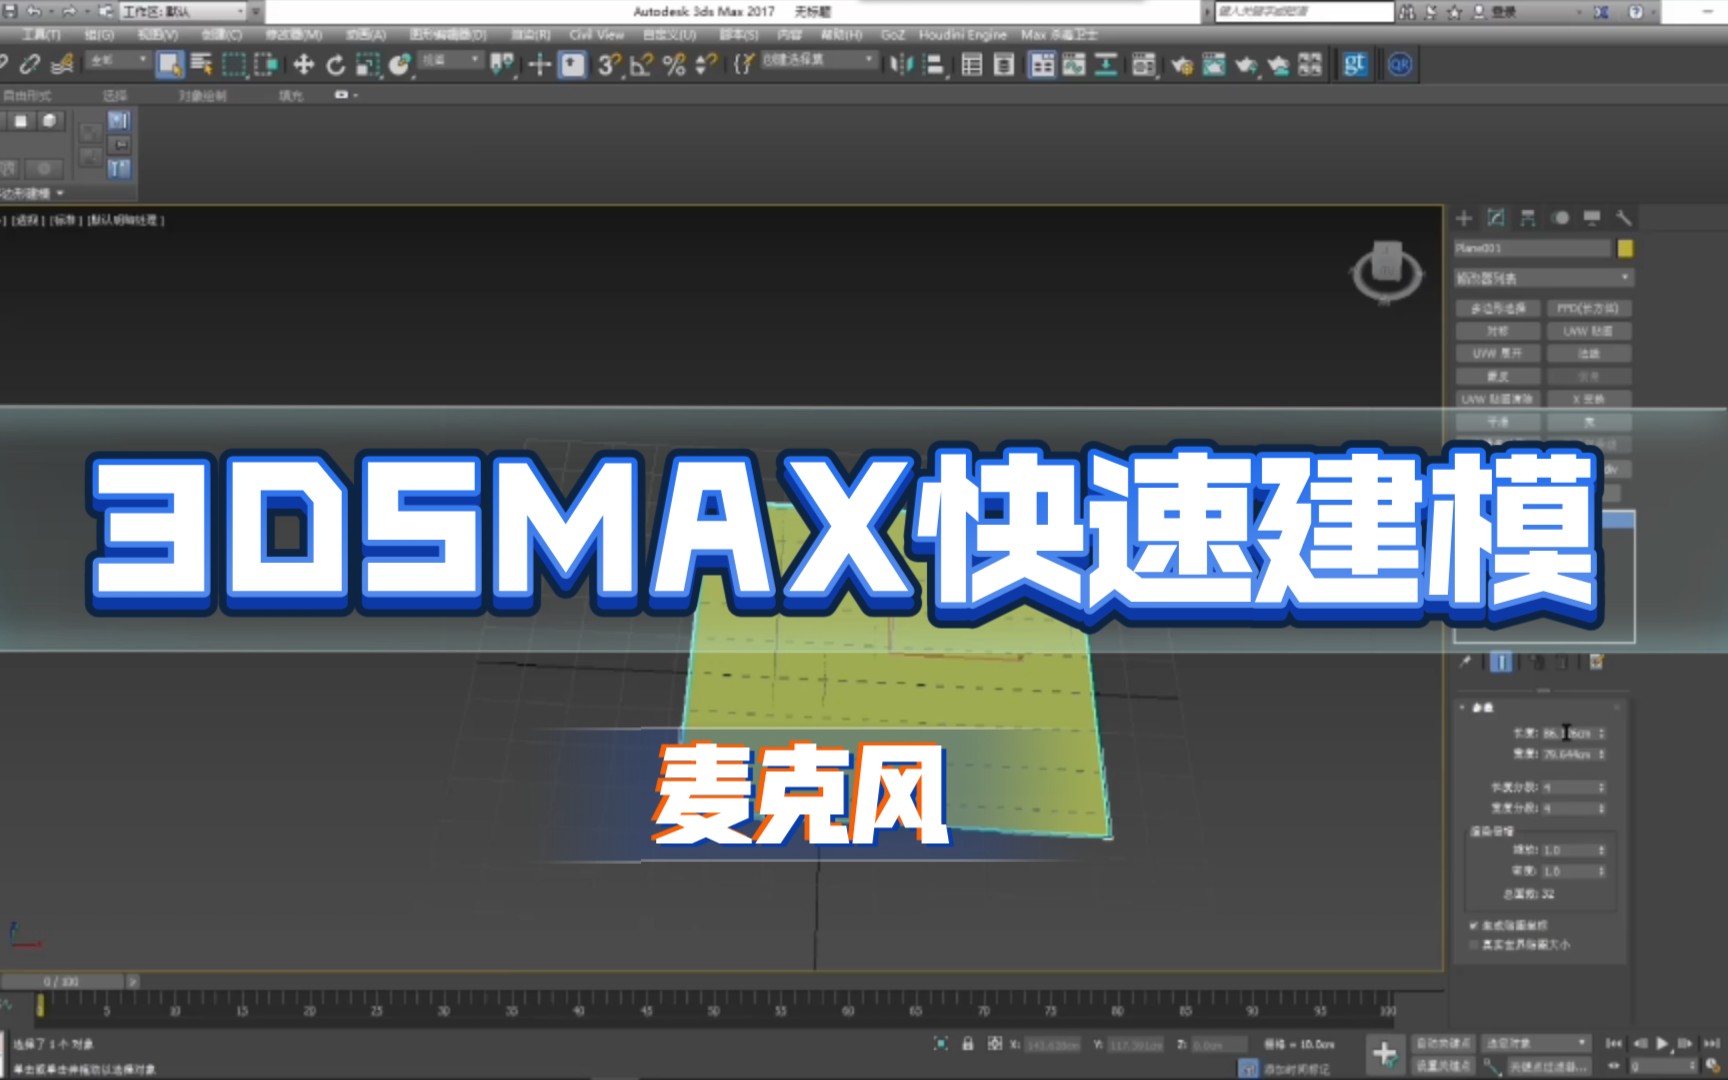The height and width of the screenshot is (1080, 1728).
Task: Open Configure Modifier Sets icon
Action: (1597, 662)
